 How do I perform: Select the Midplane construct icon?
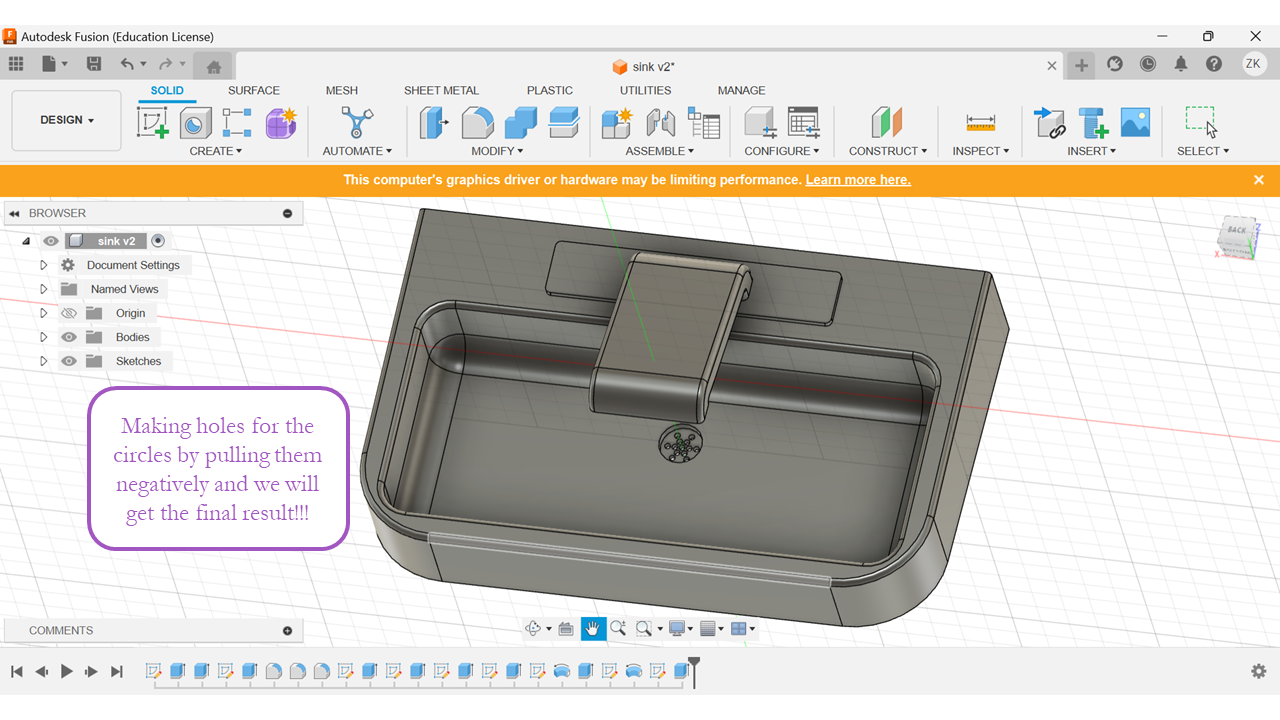[887, 123]
